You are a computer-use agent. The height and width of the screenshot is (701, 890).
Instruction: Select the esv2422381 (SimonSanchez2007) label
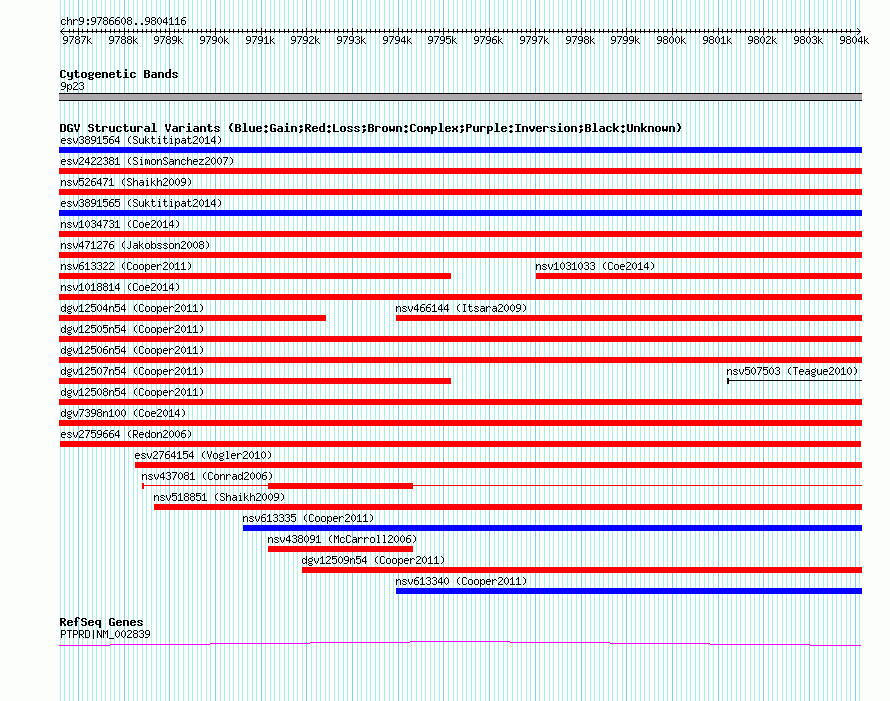coord(147,161)
